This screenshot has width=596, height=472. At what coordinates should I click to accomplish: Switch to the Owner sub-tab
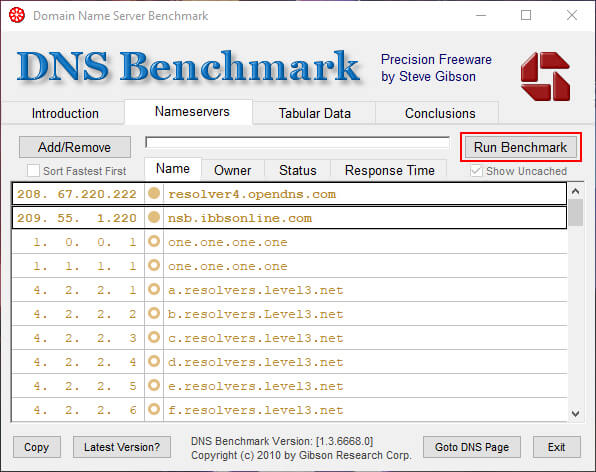(x=233, y=170)
